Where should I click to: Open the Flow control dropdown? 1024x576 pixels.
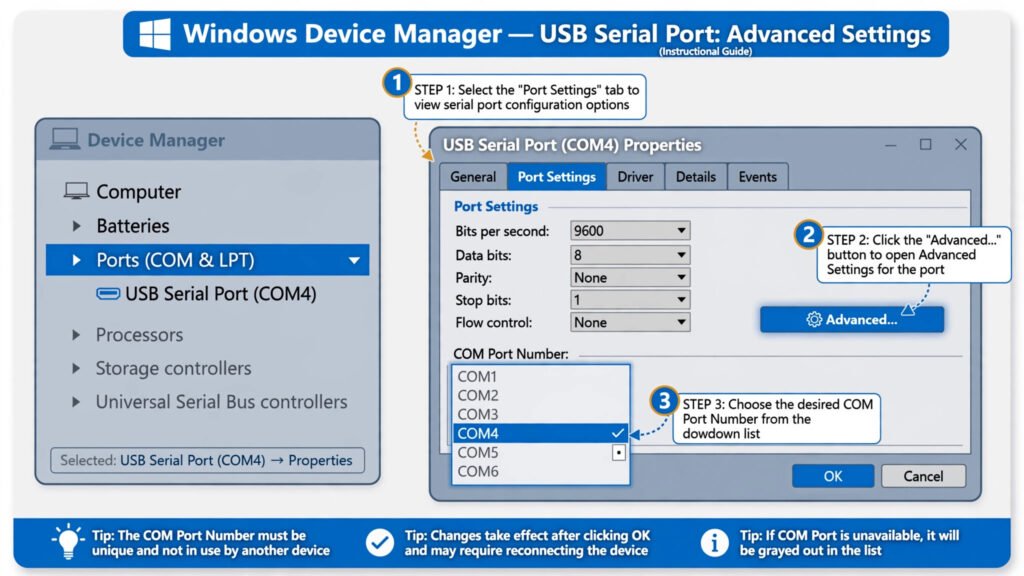[630, 322]
